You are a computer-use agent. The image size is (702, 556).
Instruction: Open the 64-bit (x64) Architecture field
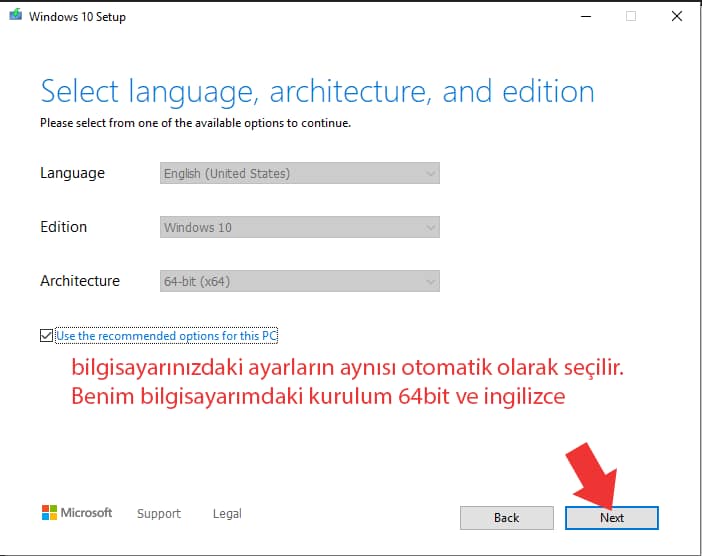(x=290, y=282)
